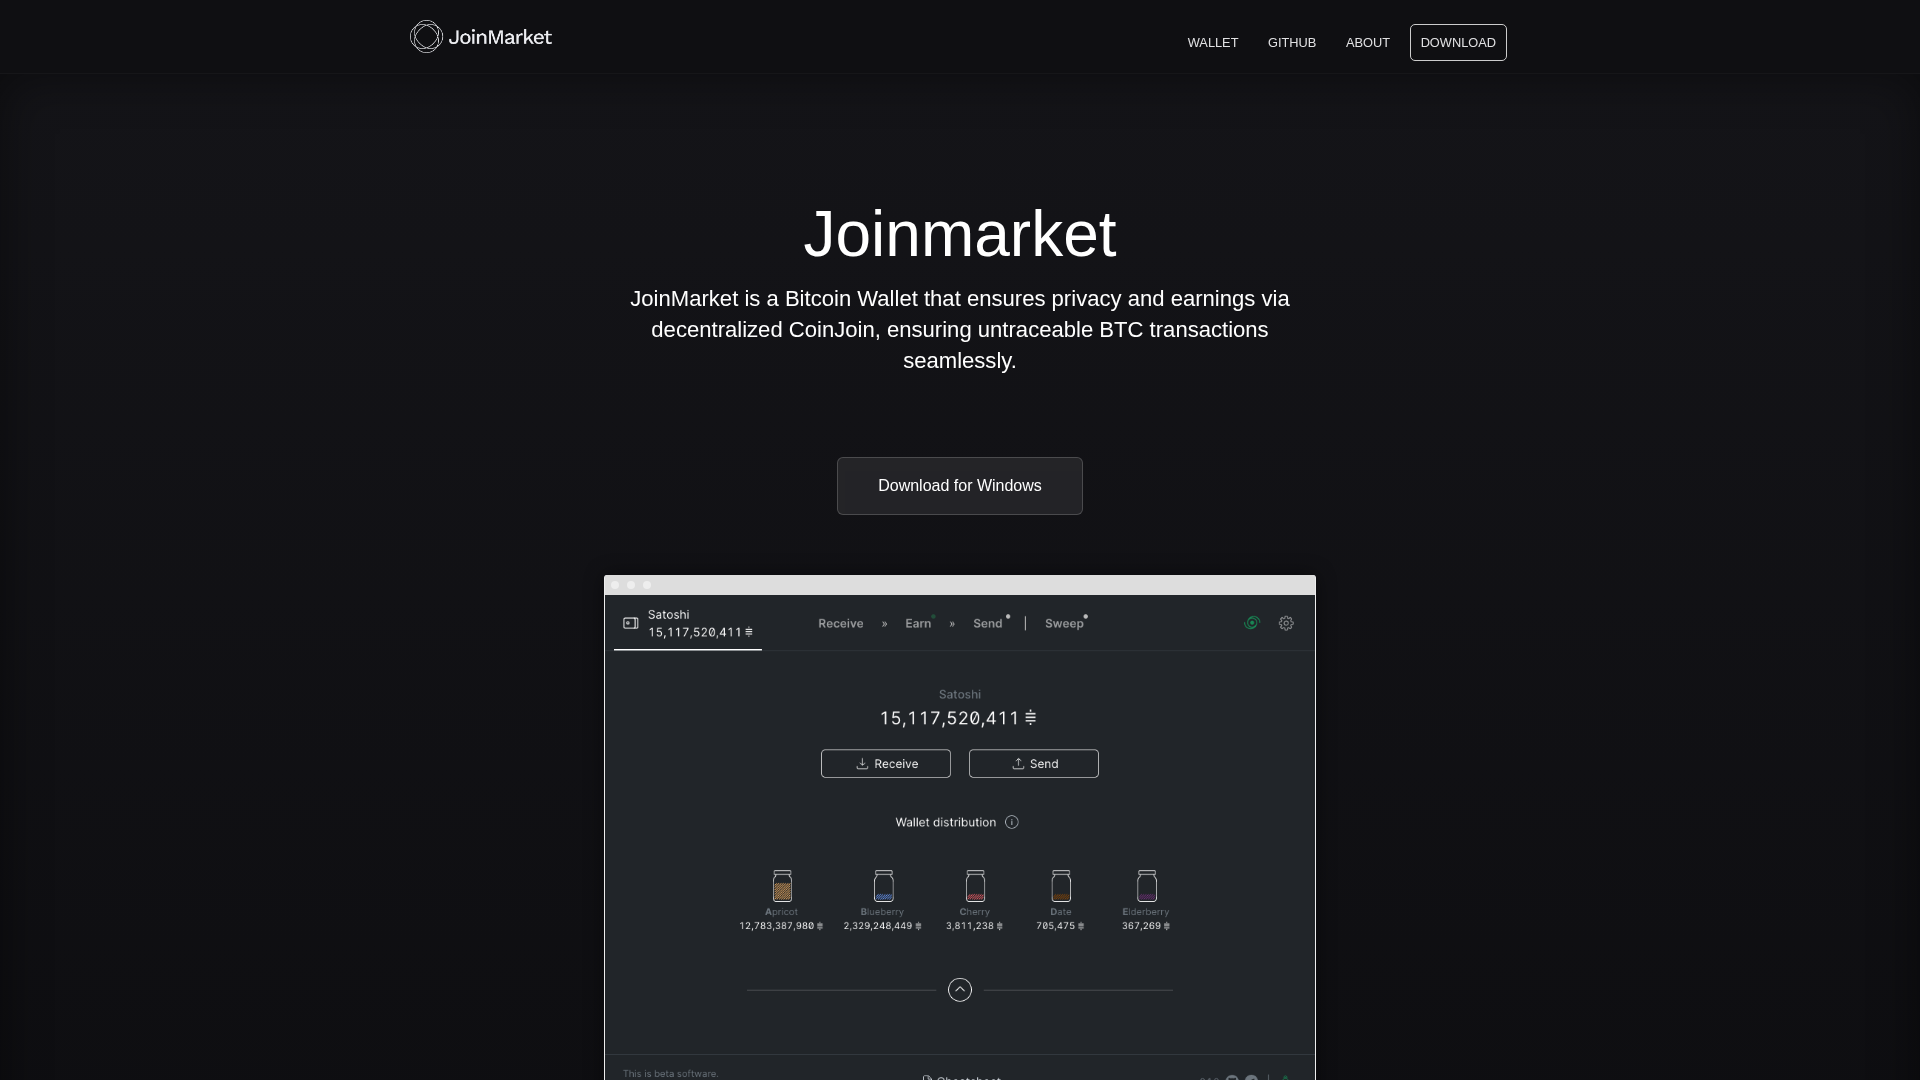Click the Joinmarket page heading

click(959, 234)
